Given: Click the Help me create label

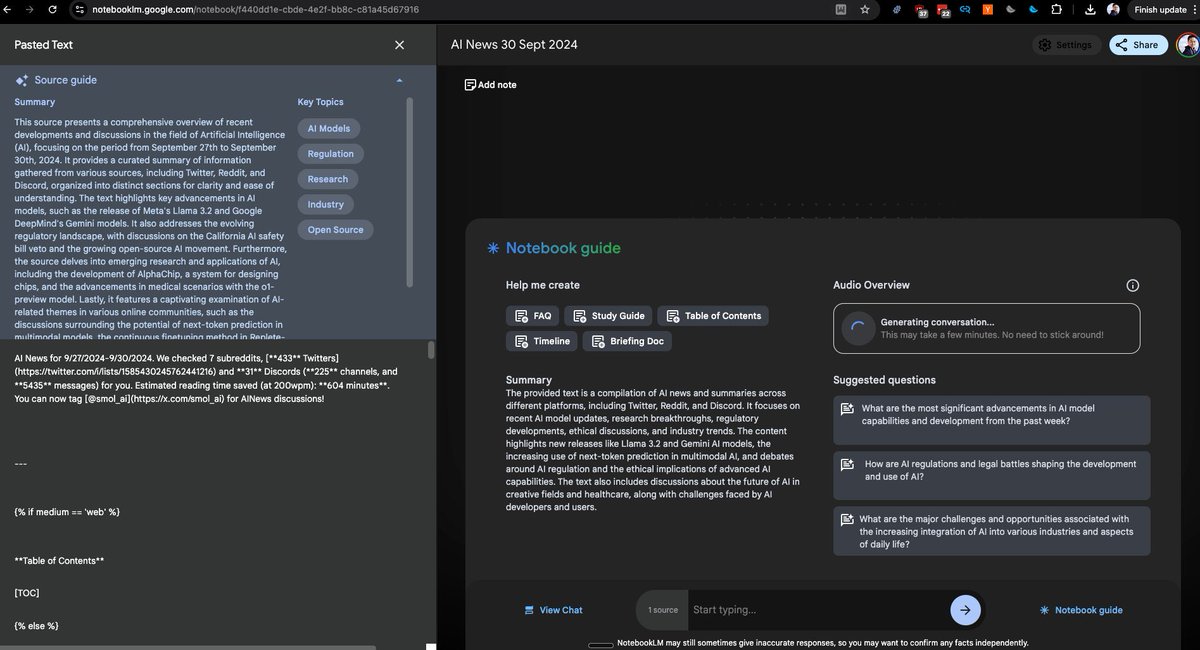Looking at the screenshot, I should click(543, 285).
